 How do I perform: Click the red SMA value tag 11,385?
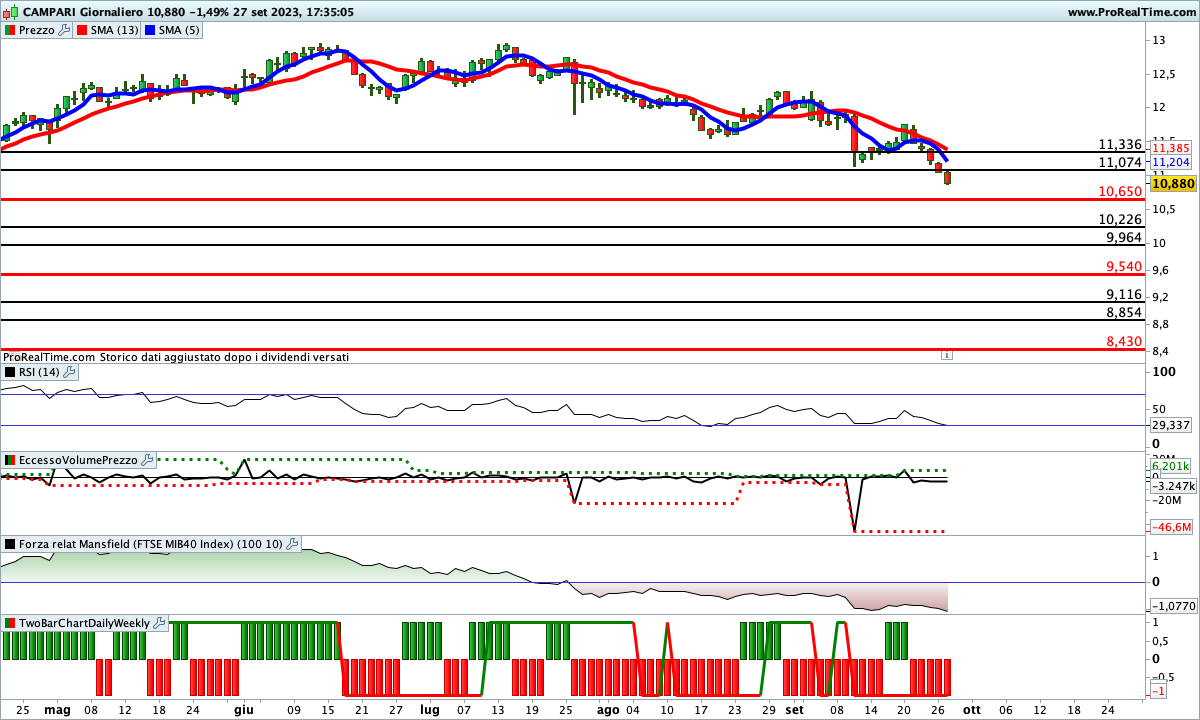(1172, 147)
